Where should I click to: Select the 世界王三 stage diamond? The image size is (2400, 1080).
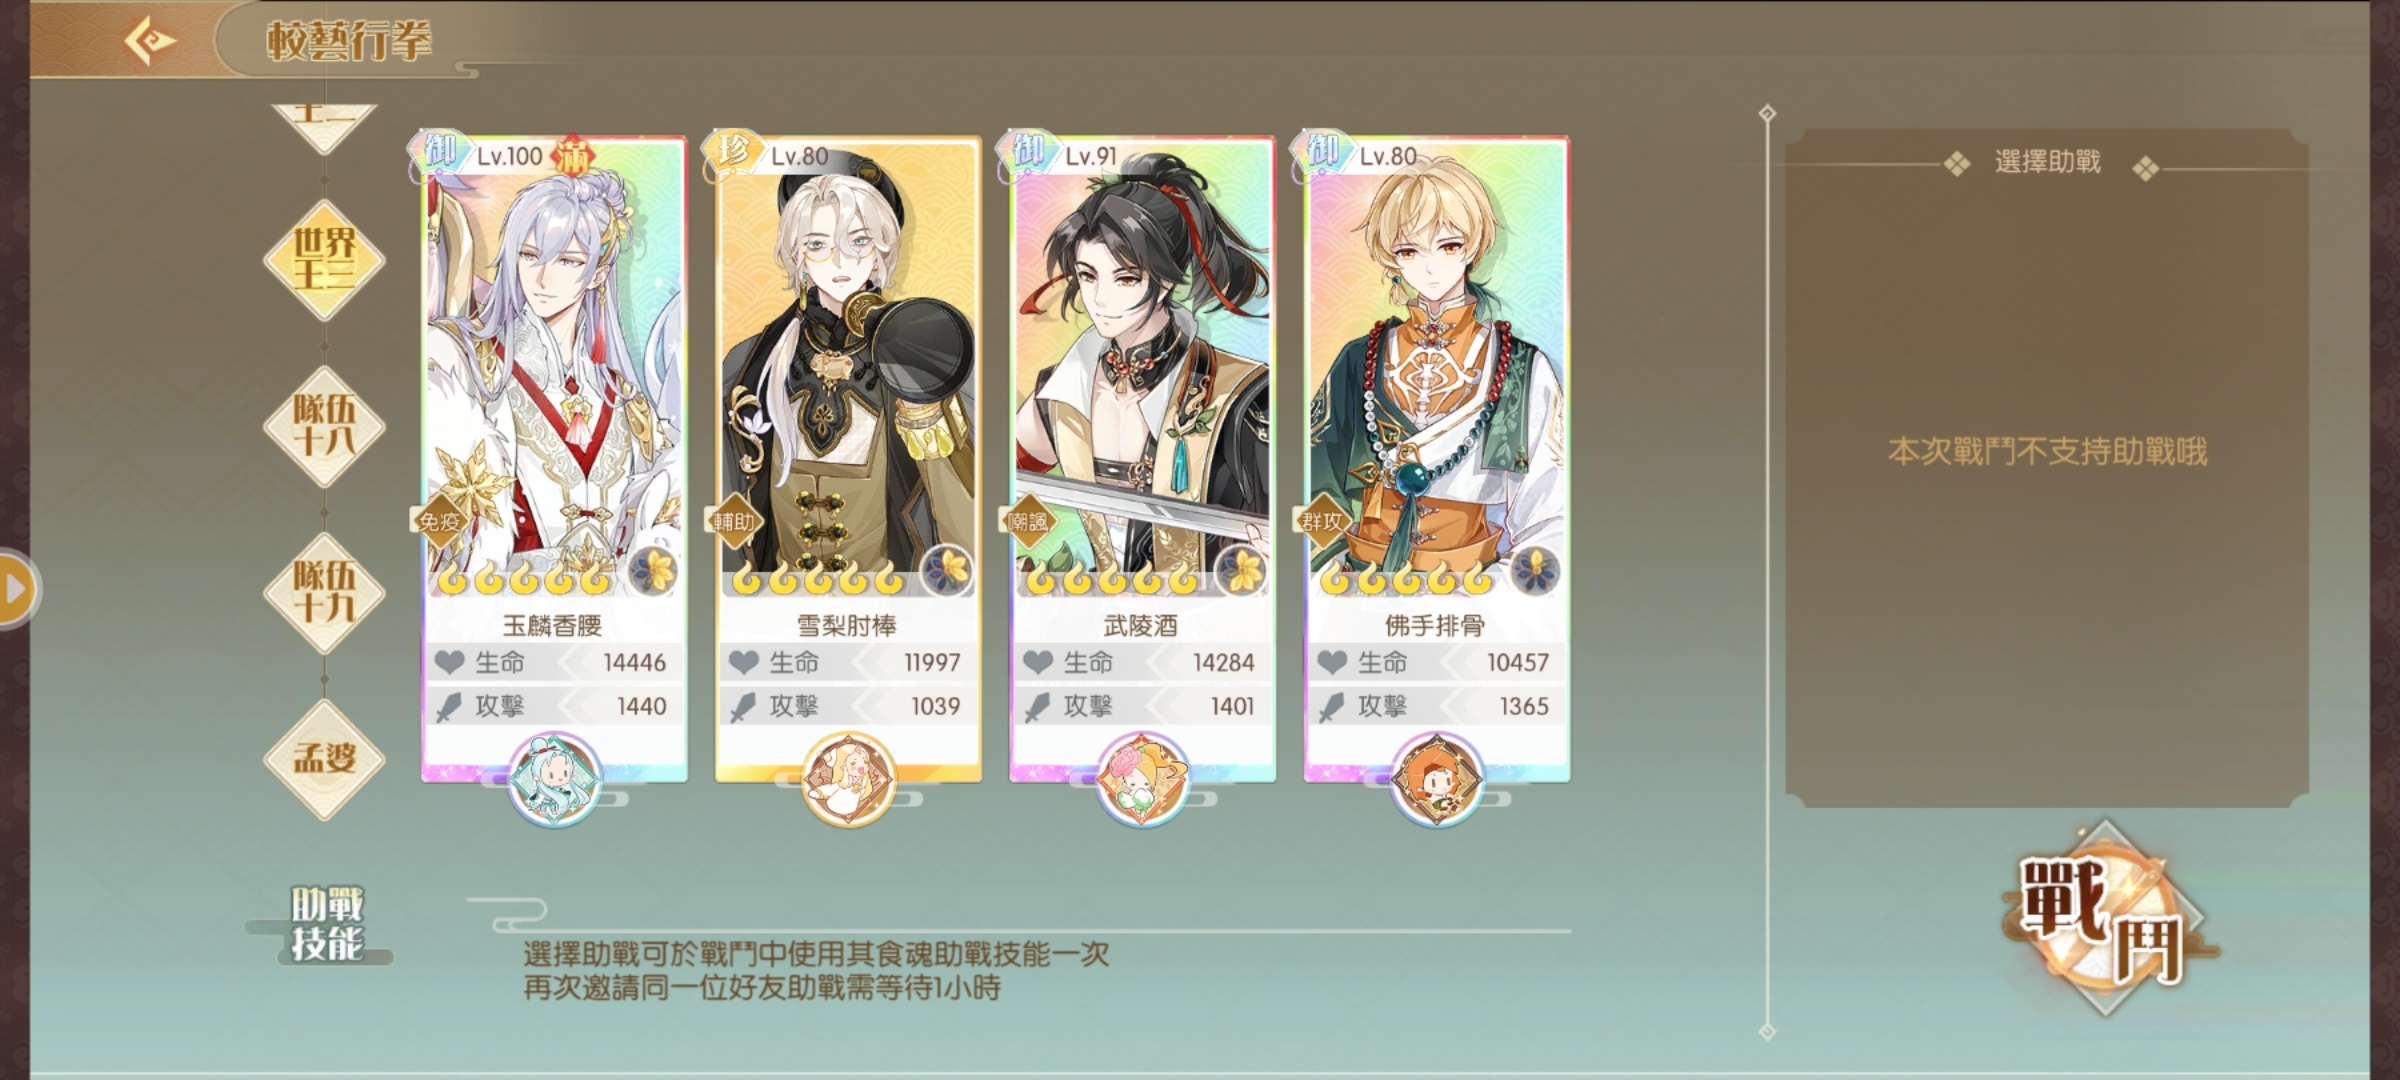click(324, 259)
